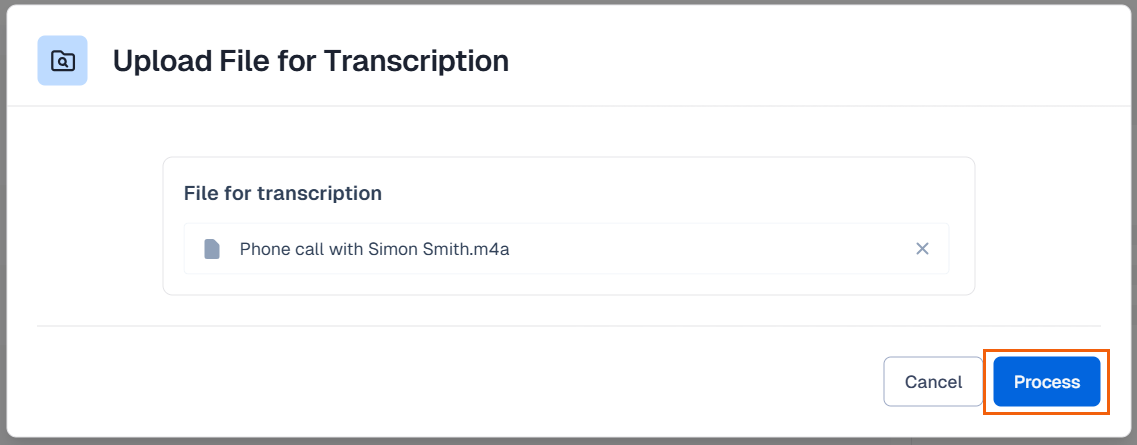The image size is (1137, 445).
Task: Click the folder search icon in header
Action: 62,61
